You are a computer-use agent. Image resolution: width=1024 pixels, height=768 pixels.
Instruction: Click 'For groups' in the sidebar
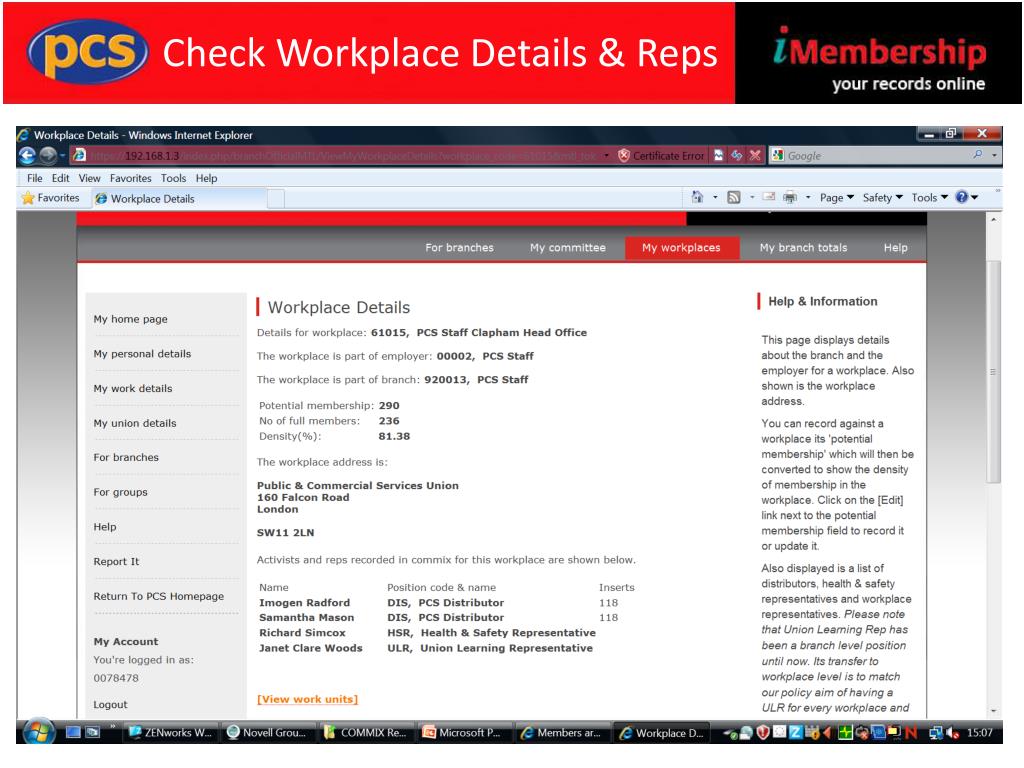coord(120,492)
